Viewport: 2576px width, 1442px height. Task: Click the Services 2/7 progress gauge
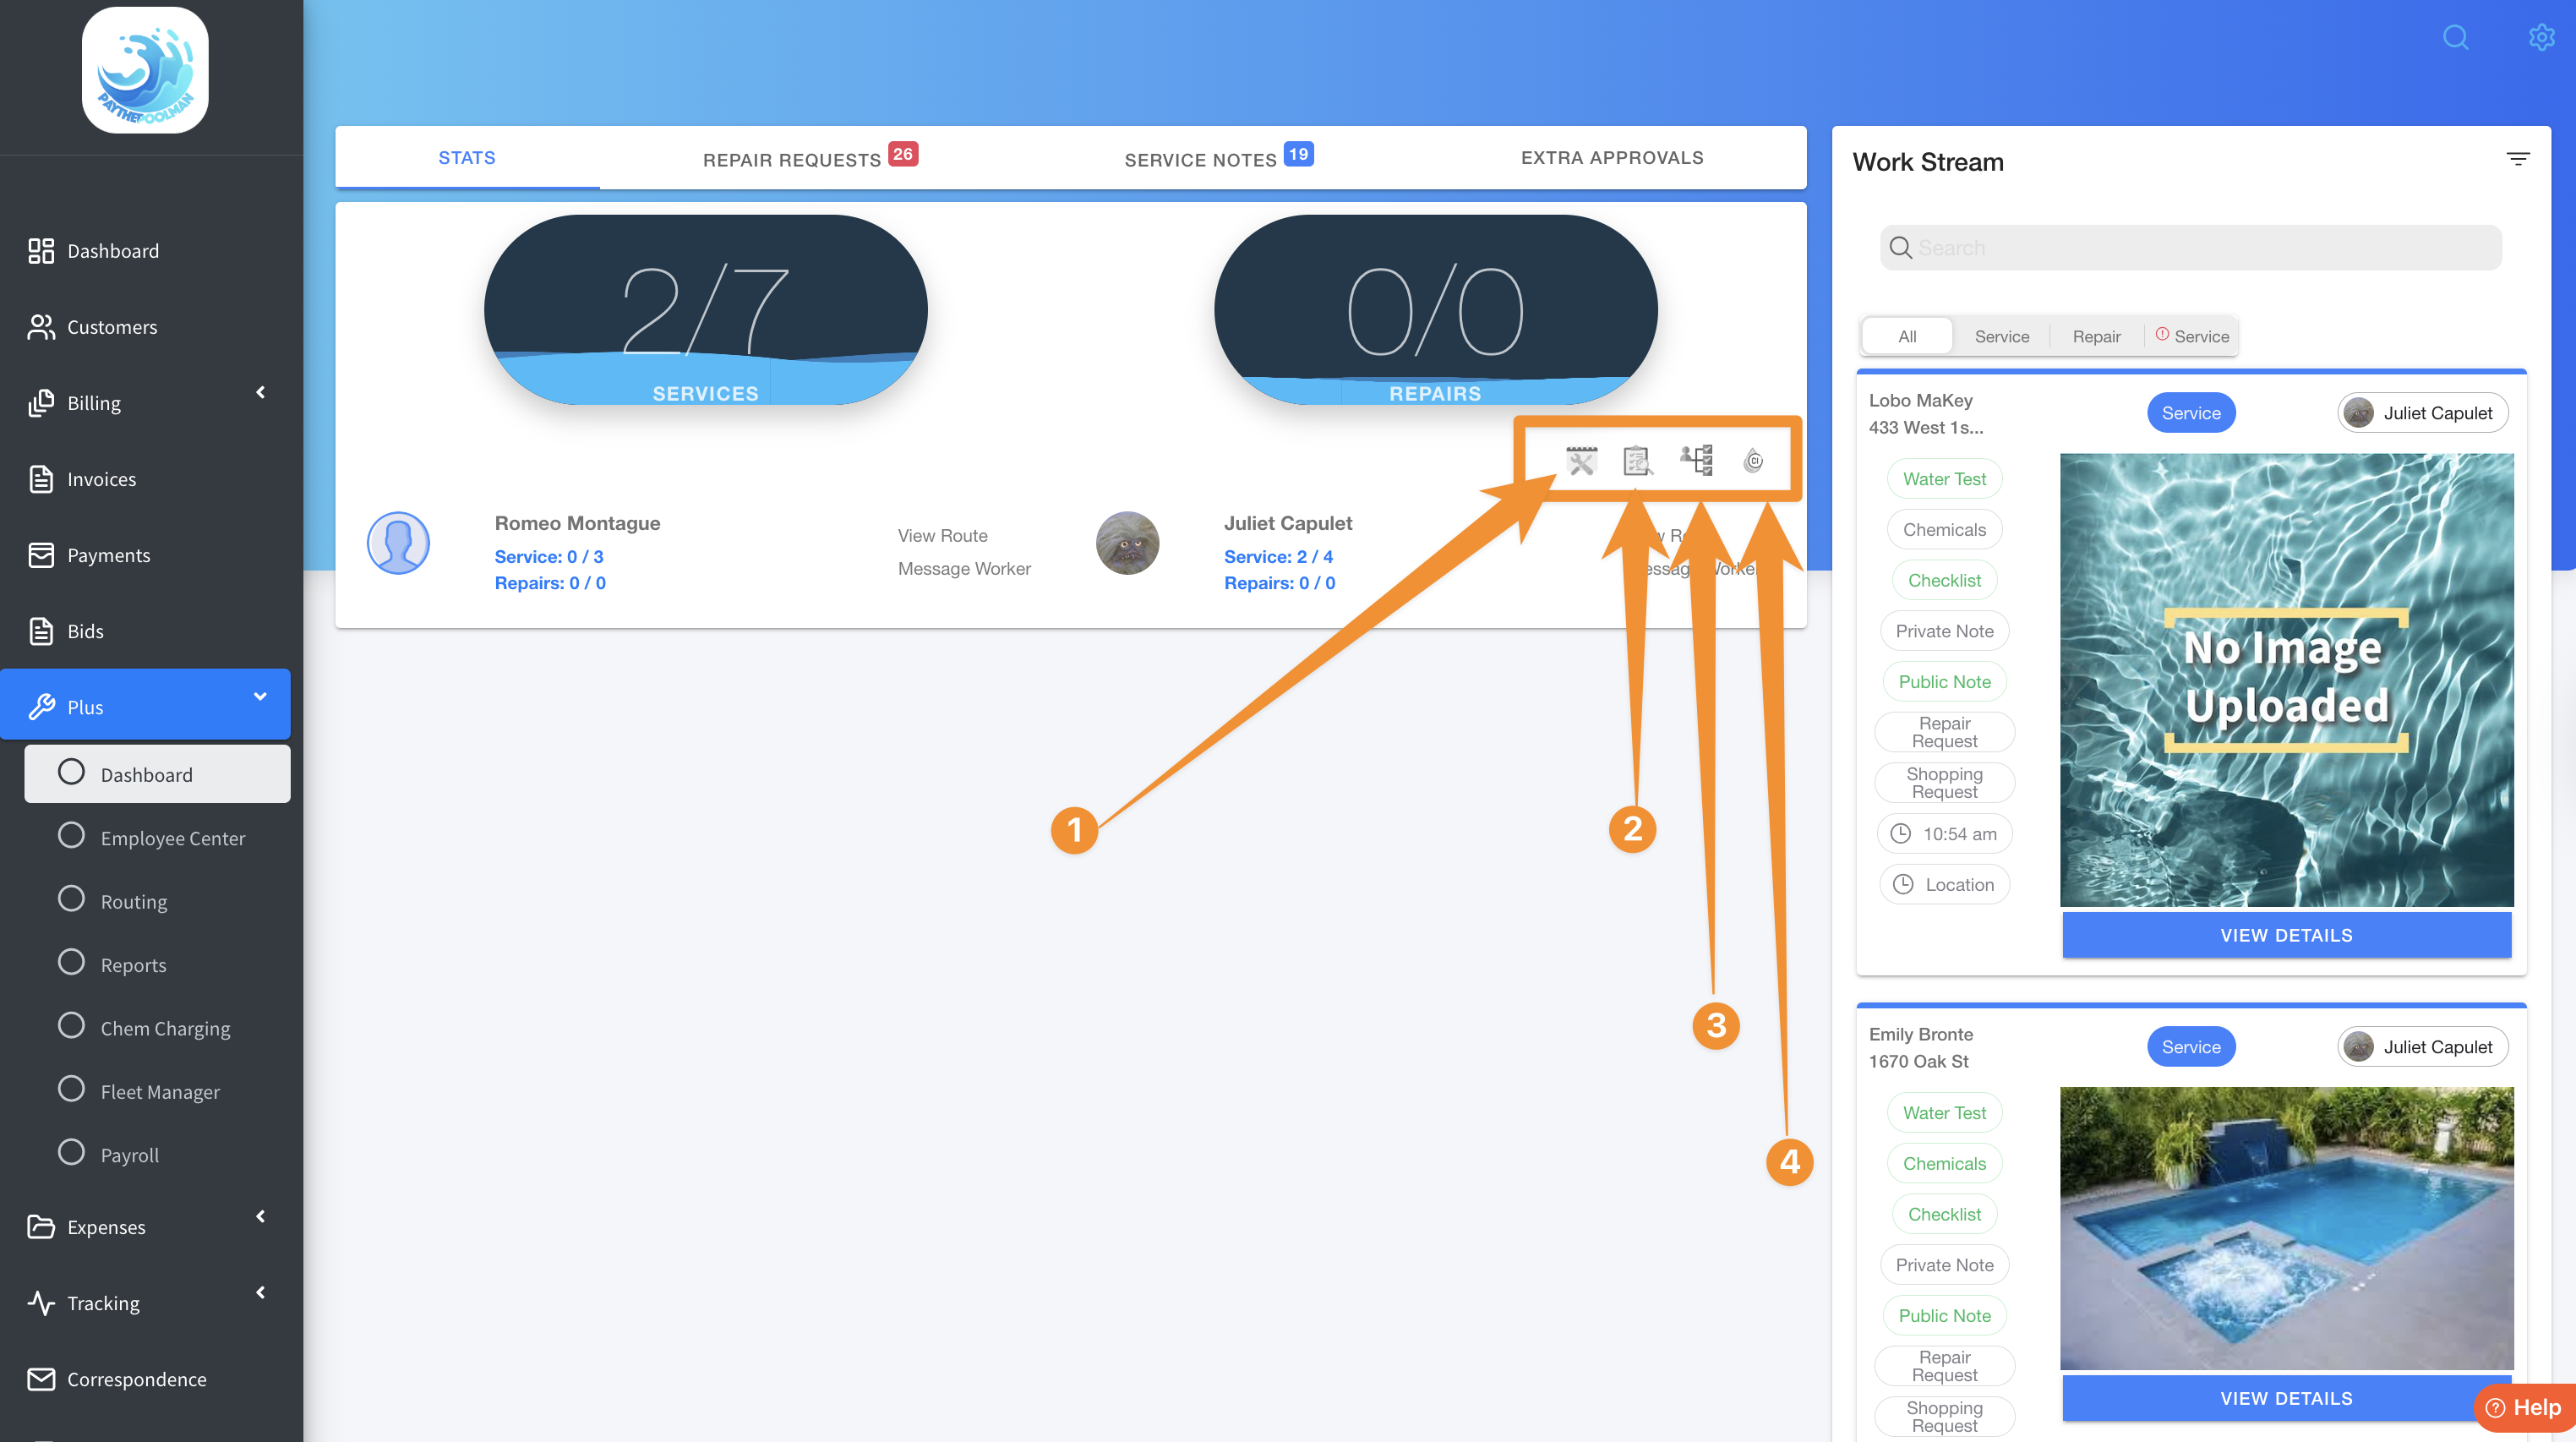[x=705, y=310]
